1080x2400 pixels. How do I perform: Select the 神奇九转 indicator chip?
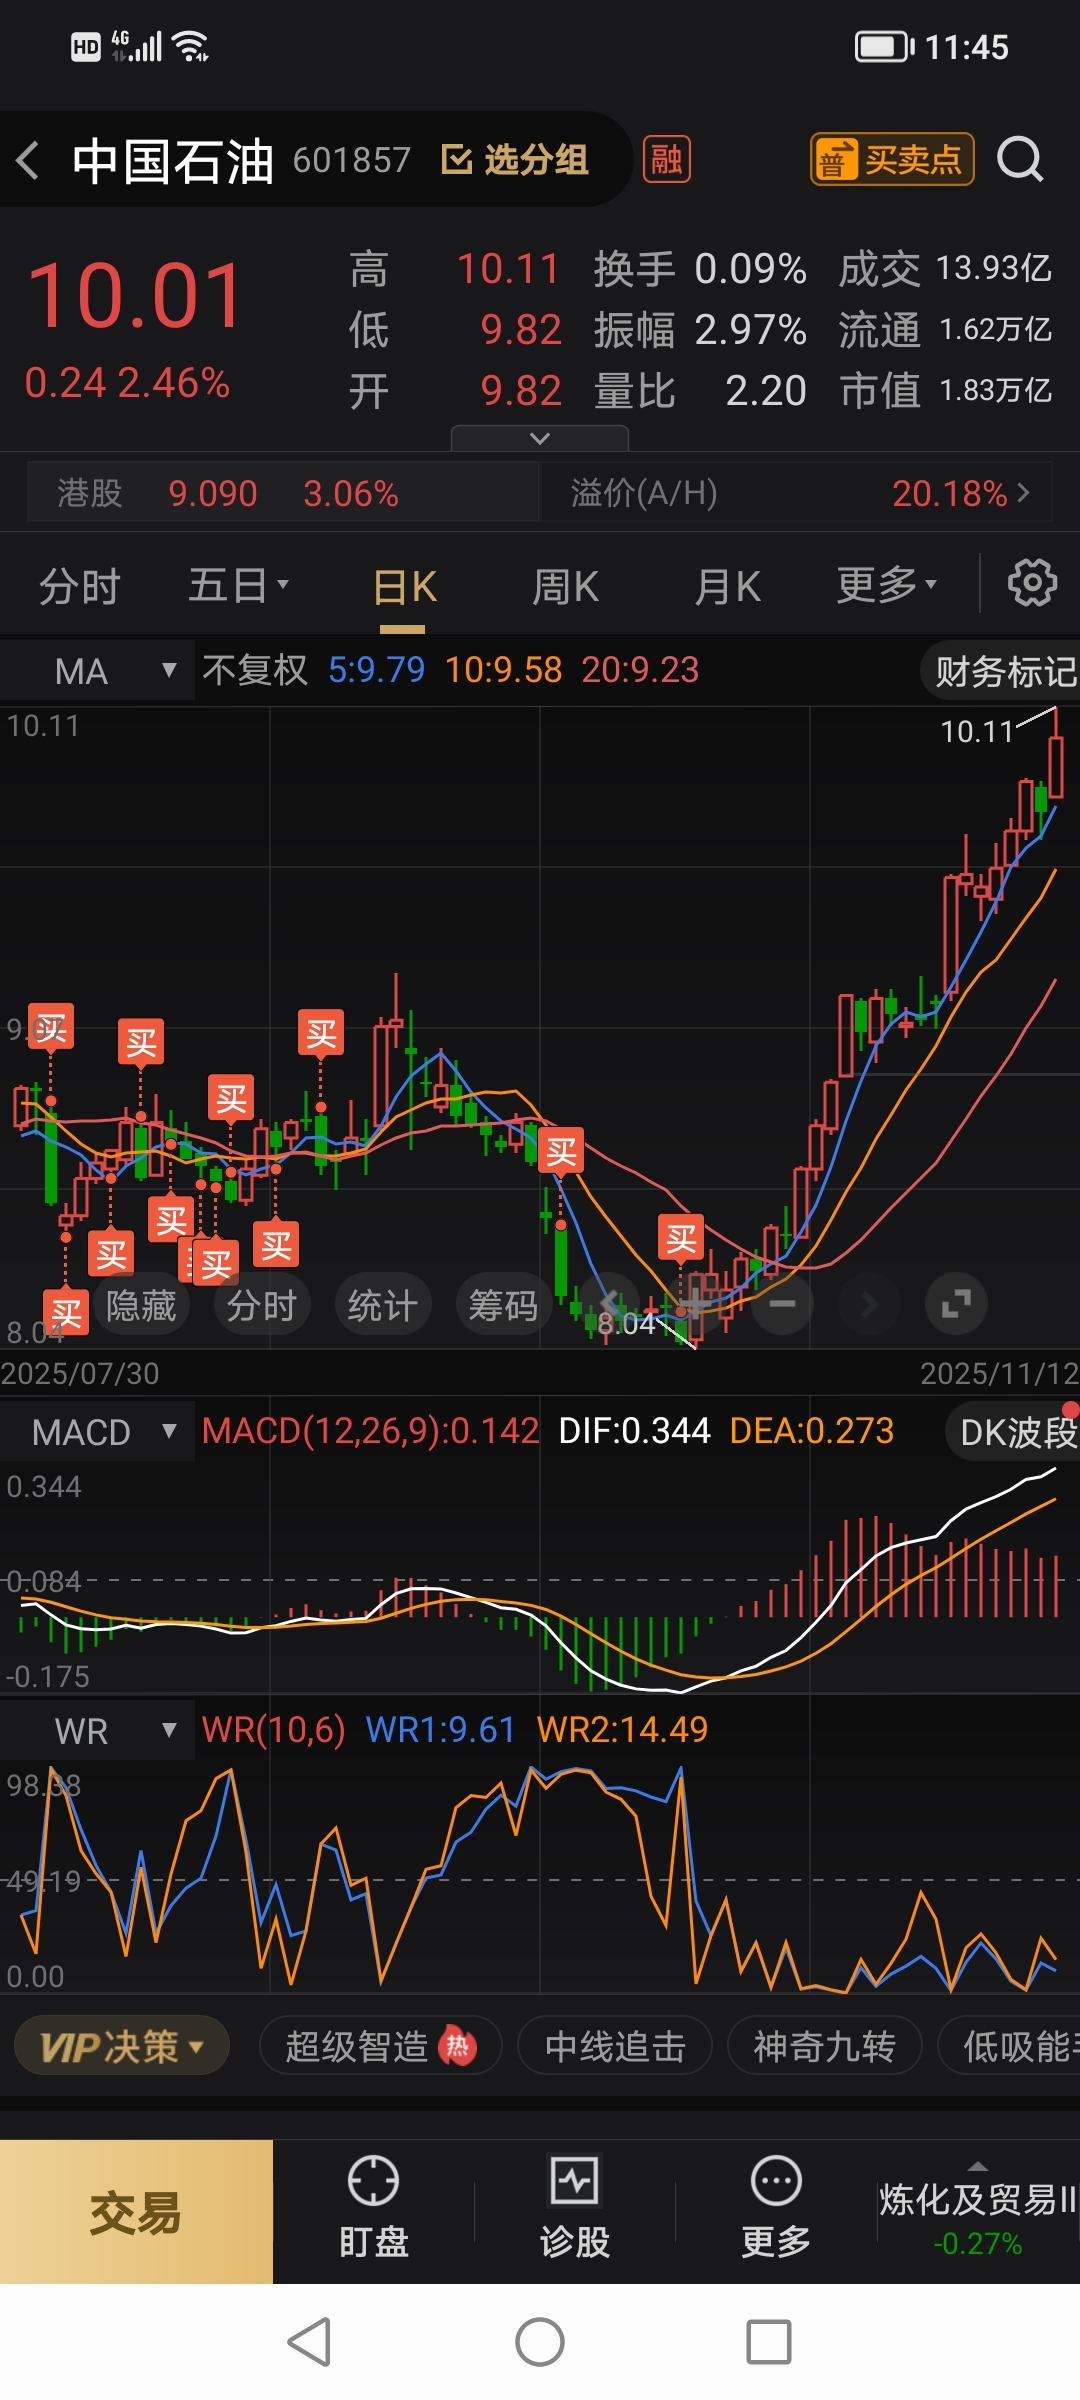(x=824, y=2047)
